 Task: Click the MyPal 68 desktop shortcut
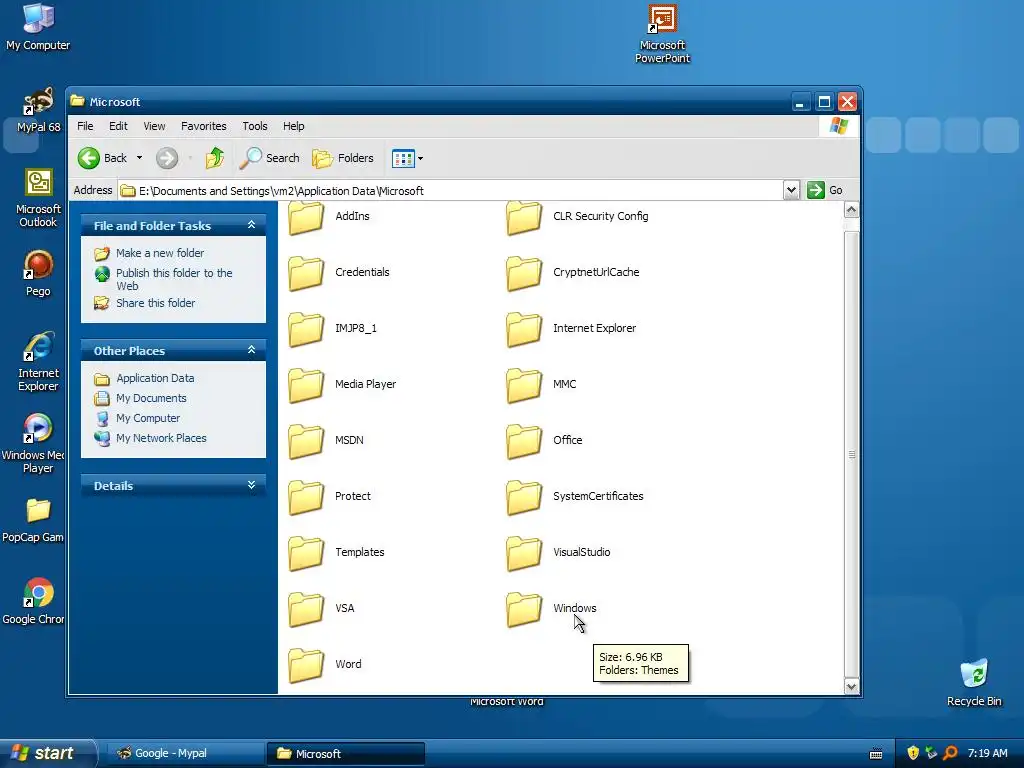click(38, 110)
